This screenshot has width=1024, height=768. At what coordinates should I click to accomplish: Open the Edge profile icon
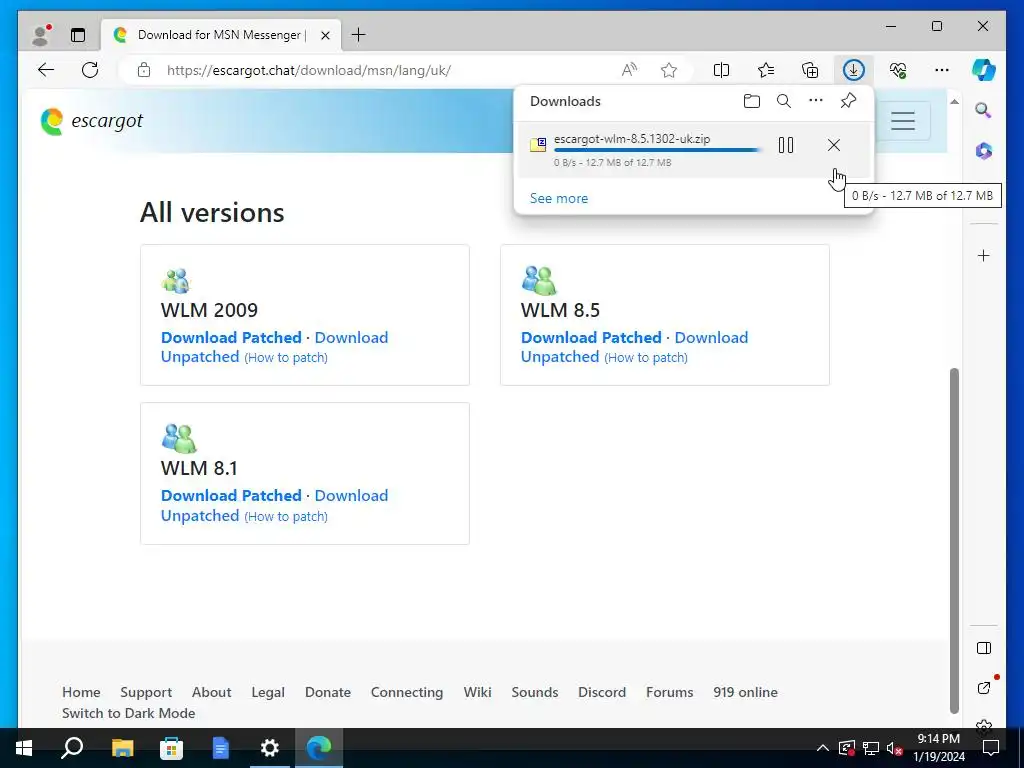pos(41,35)
